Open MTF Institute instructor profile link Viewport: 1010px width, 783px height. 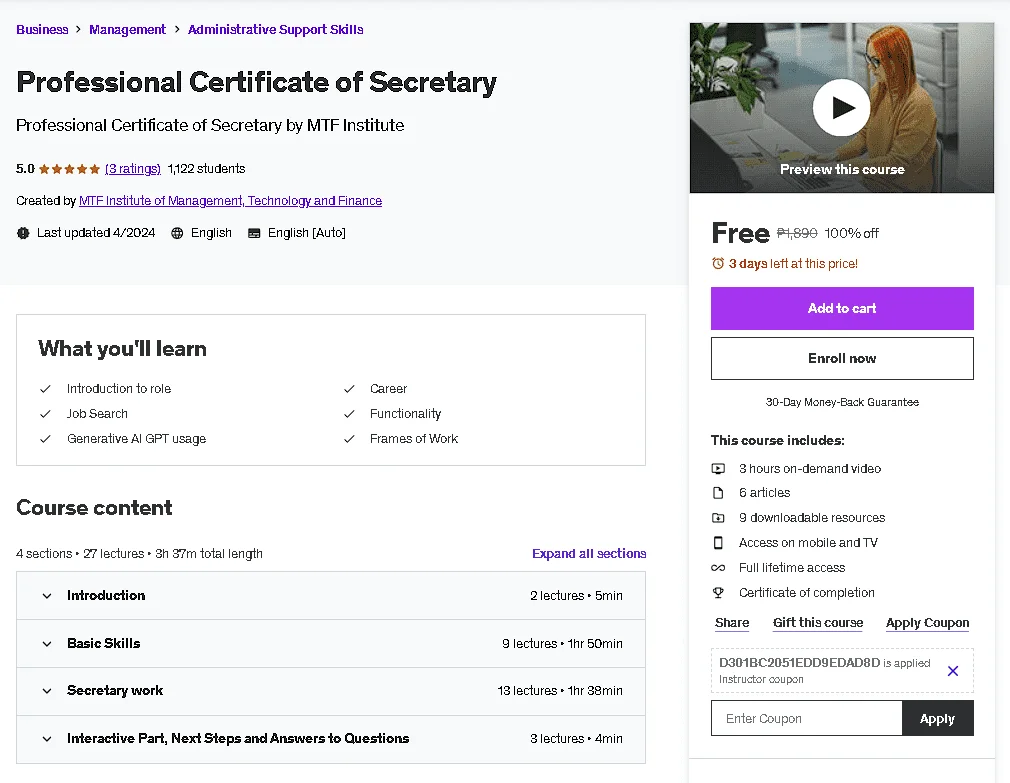coord(231,201)
